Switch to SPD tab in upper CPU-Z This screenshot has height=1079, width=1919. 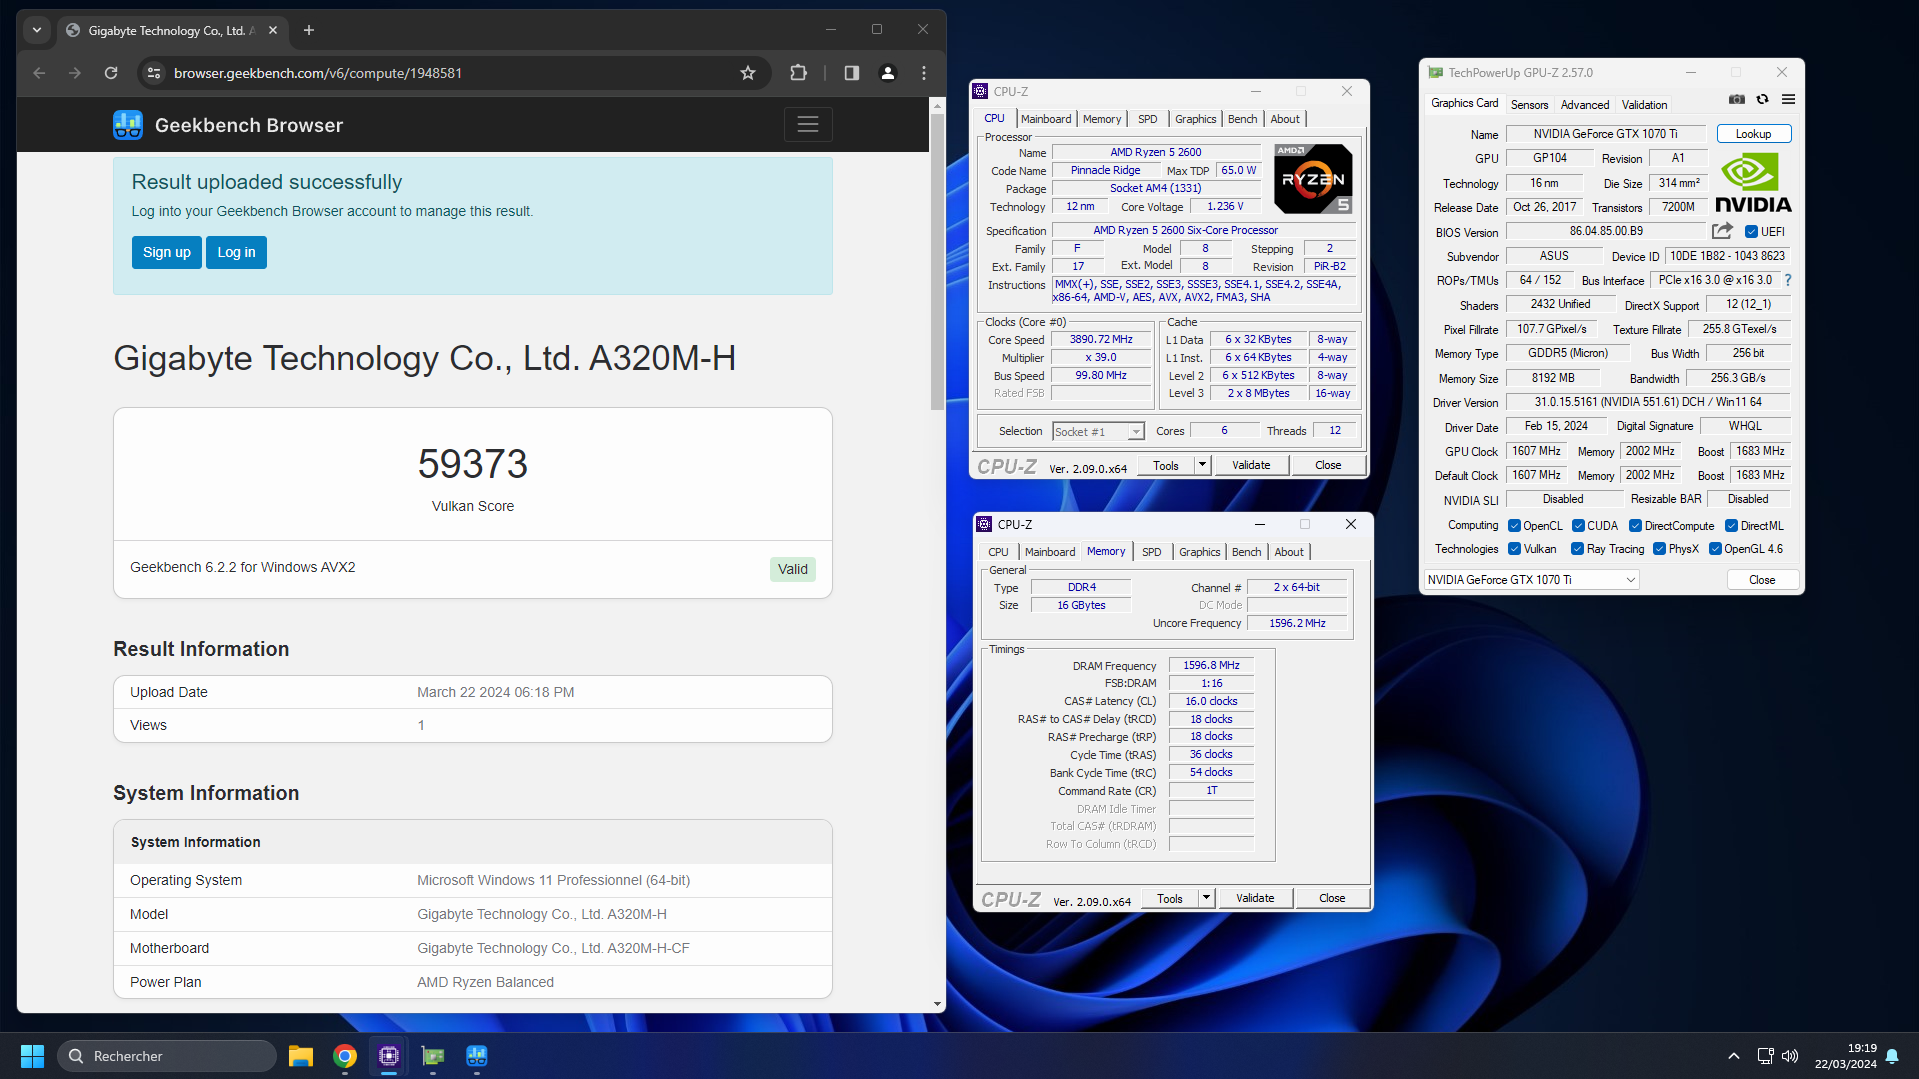1147,119
